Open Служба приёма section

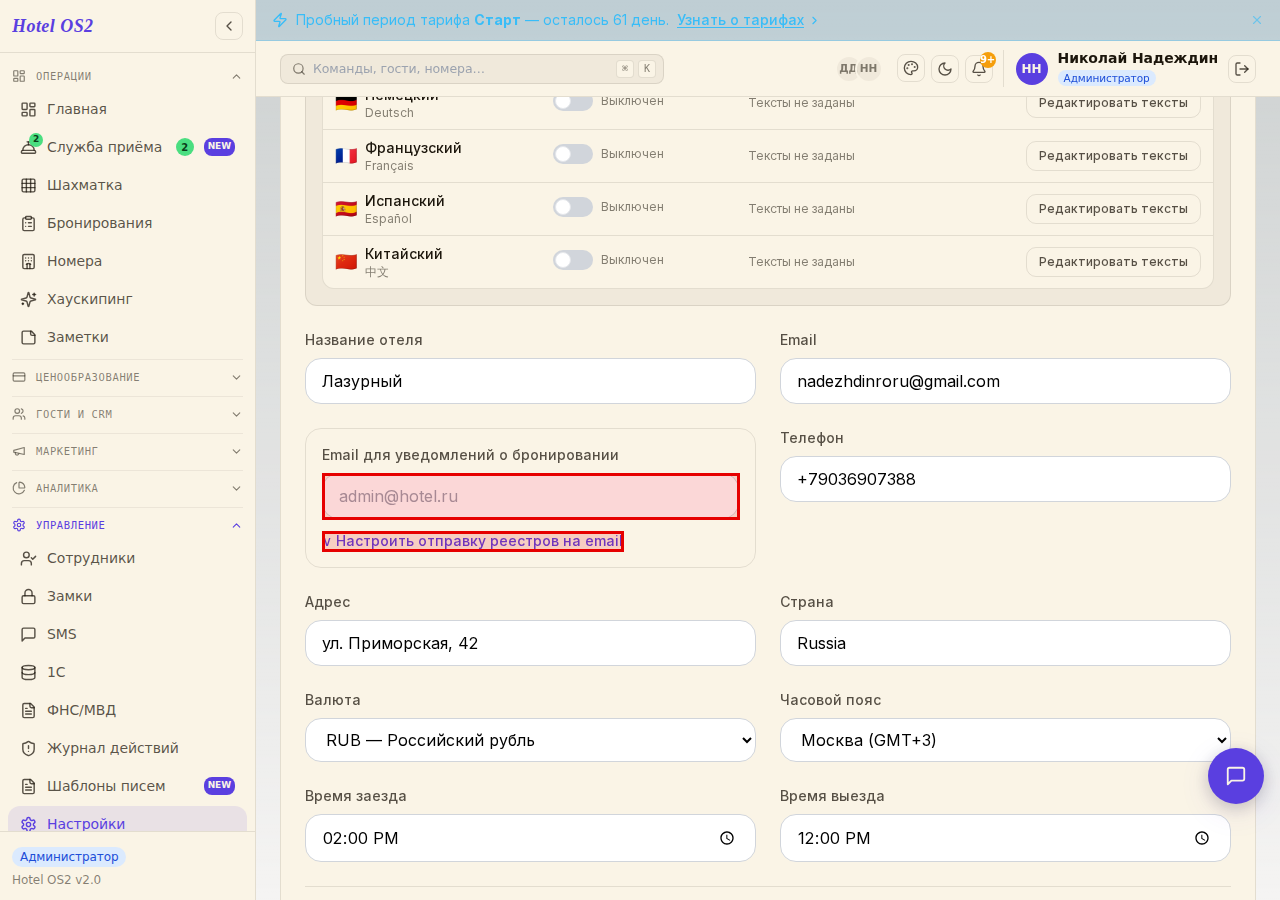127,147
